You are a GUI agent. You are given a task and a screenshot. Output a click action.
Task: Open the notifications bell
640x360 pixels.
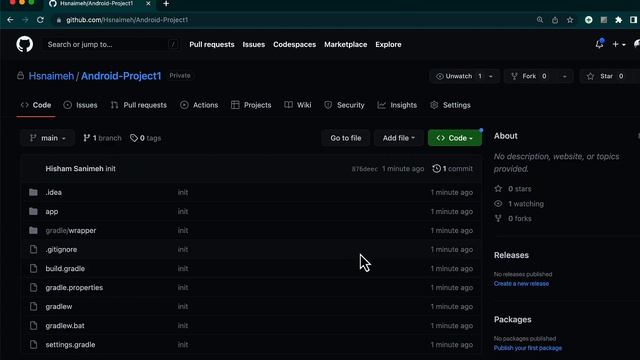[x=599, y=44]
